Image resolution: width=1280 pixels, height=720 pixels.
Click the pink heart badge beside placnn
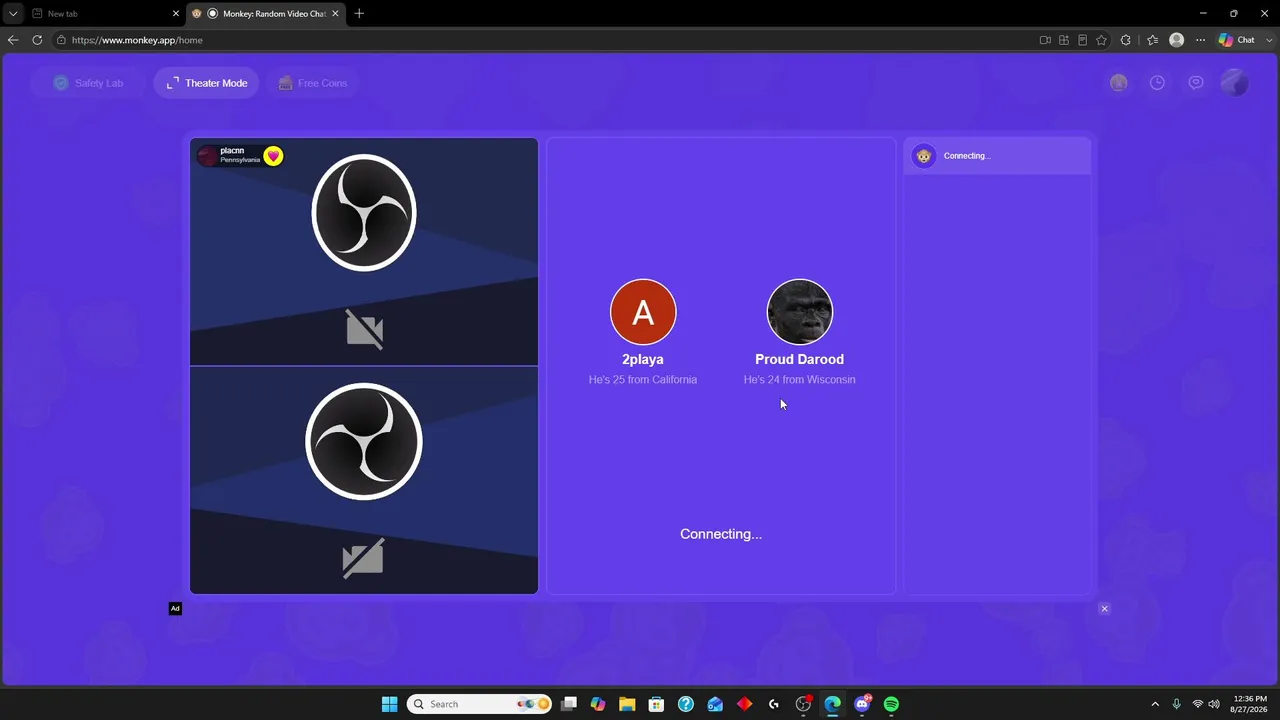[273, 156]
